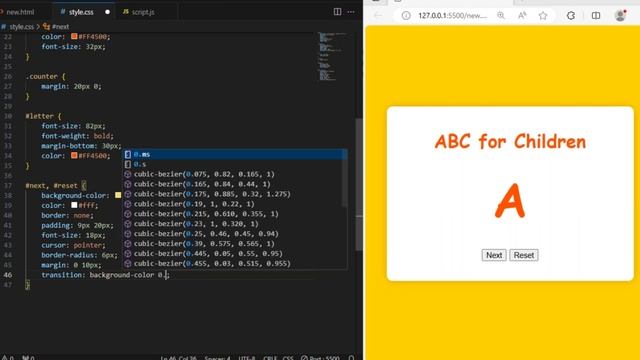Click browser back arrow button
This screenshot has height=360, width=640.
tap(378, 16)
